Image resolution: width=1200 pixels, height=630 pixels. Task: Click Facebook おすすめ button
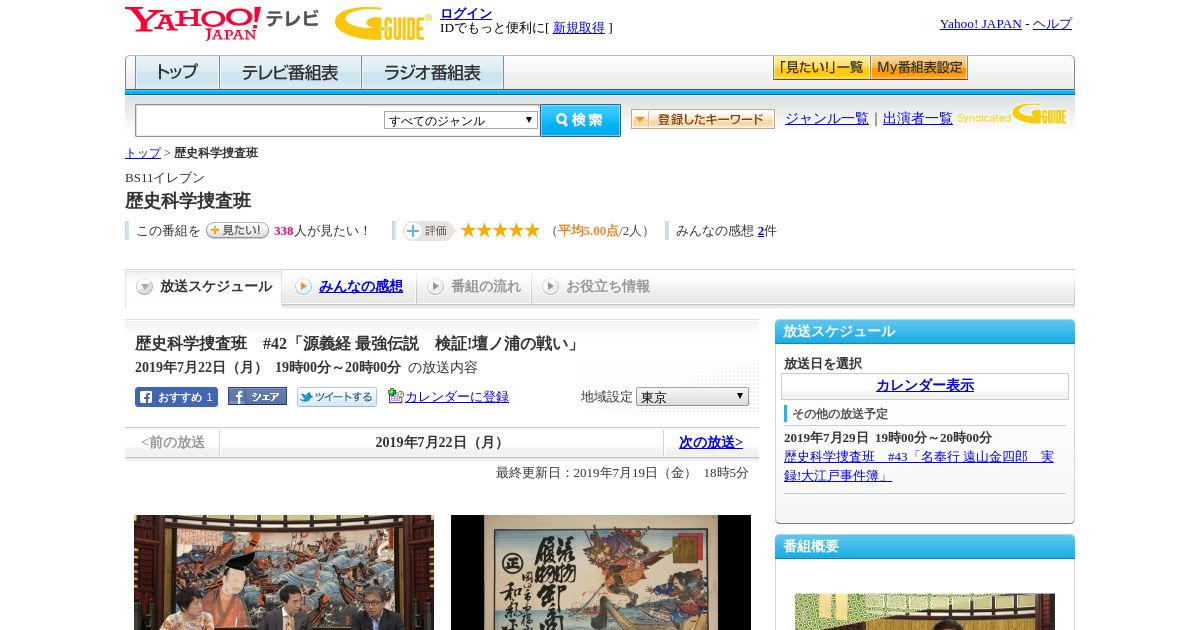point(176,397)
